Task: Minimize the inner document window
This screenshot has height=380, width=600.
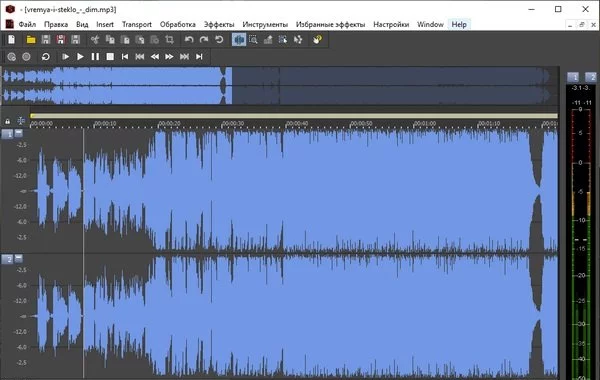Action: (570, 24)
